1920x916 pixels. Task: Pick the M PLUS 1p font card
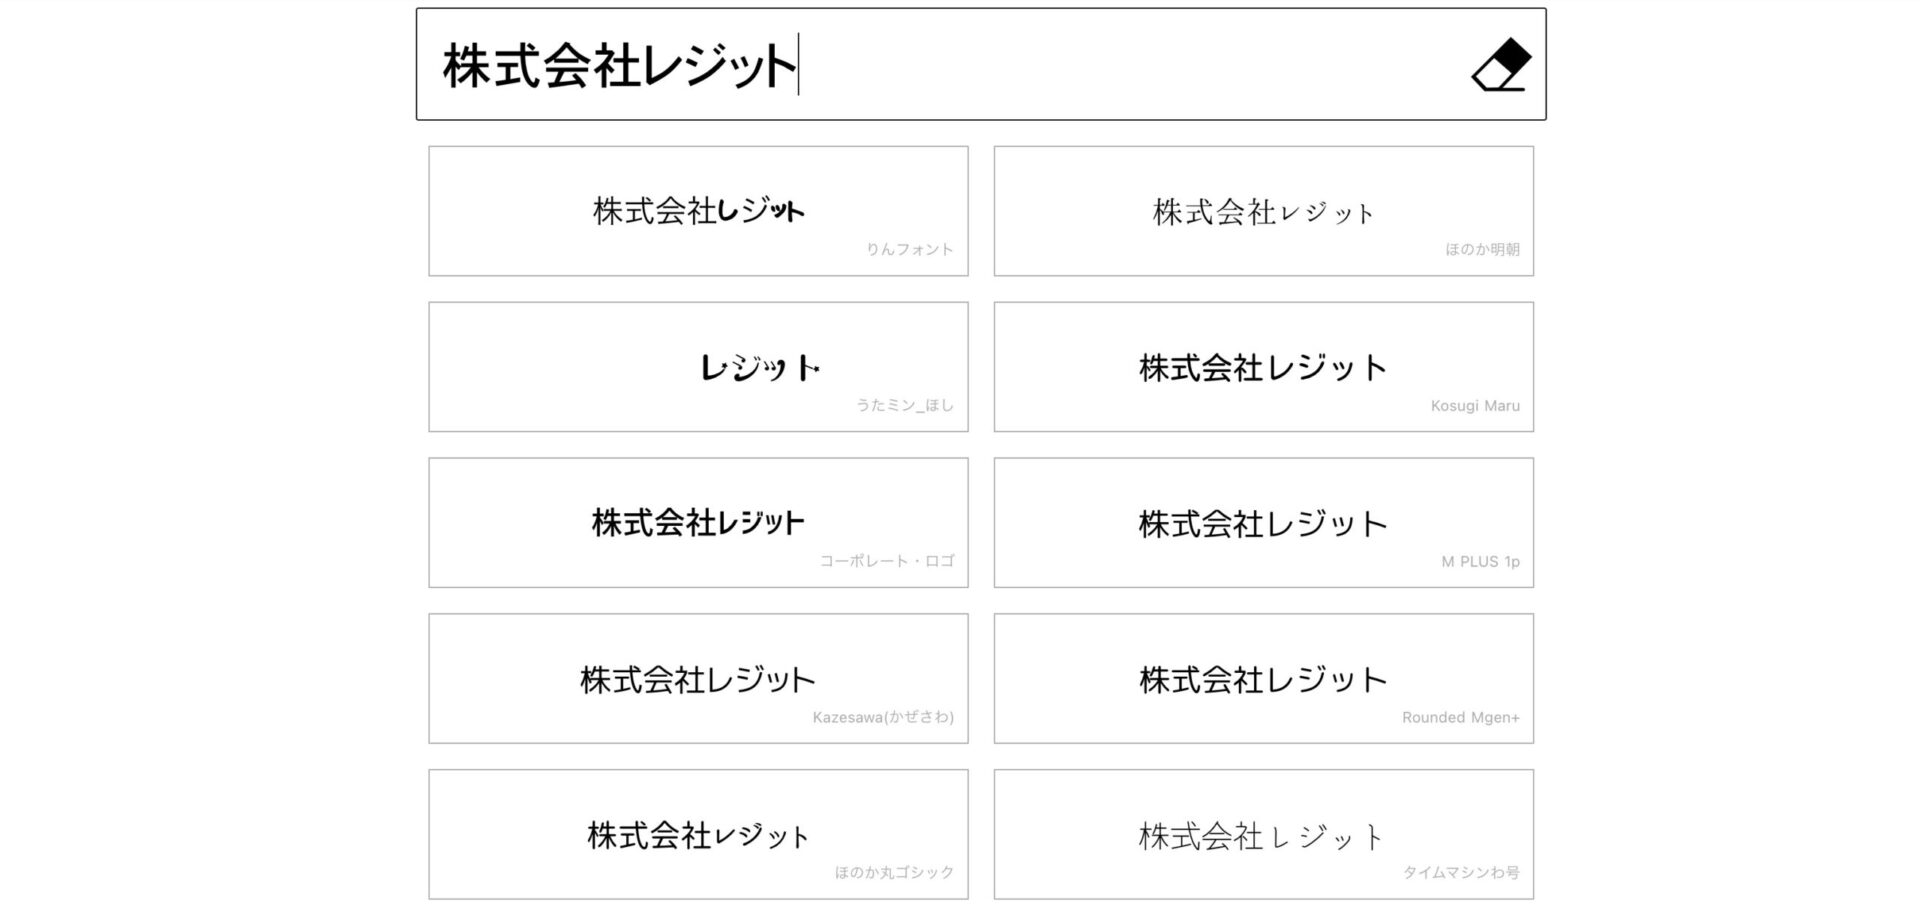tap(1263, 523)
